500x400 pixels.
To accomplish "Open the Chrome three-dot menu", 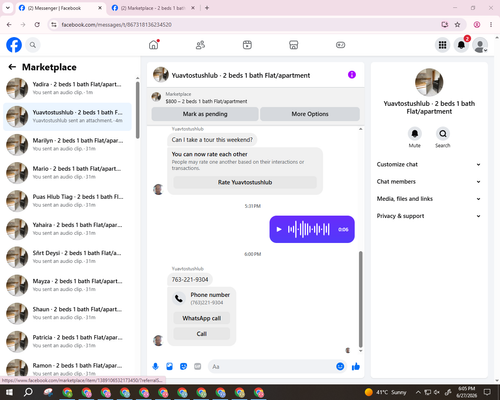I will pyautogui.click(x=491, y=25).
